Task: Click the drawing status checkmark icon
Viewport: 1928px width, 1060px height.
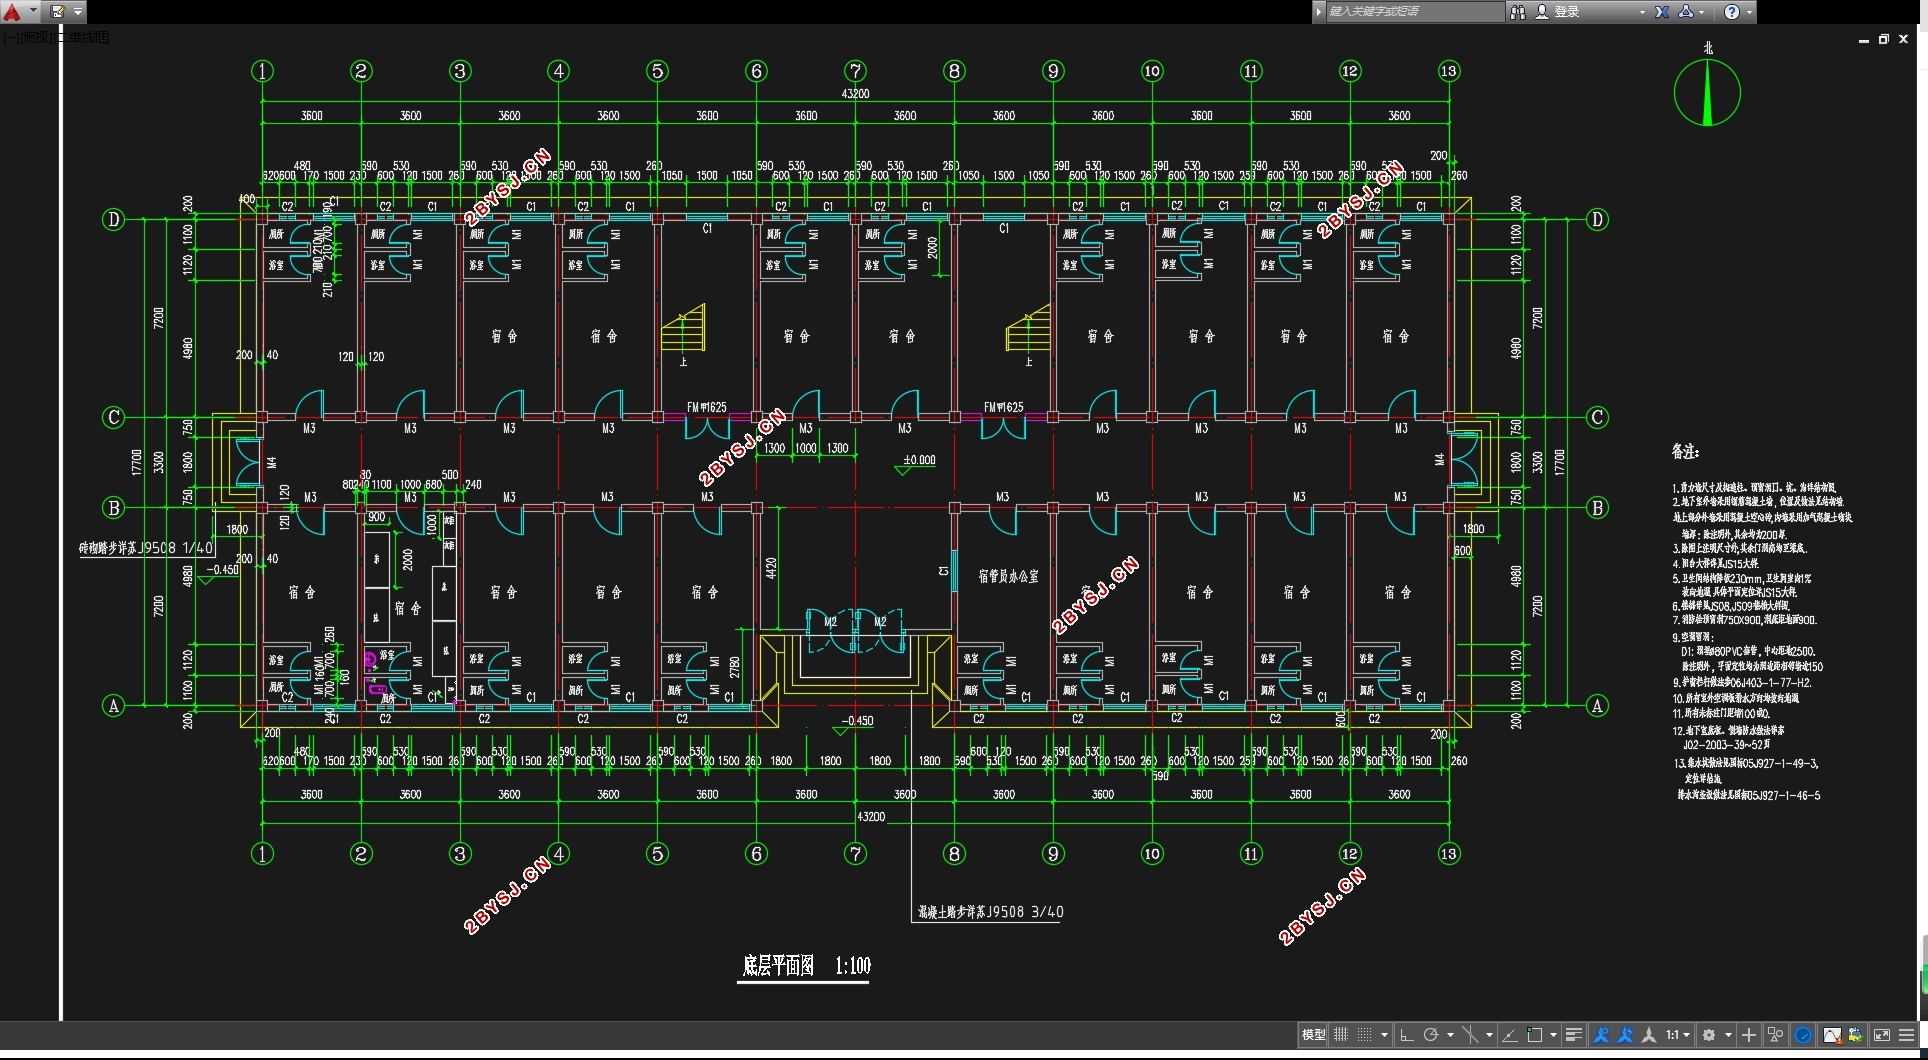Action: [x=1855, y=1035]
